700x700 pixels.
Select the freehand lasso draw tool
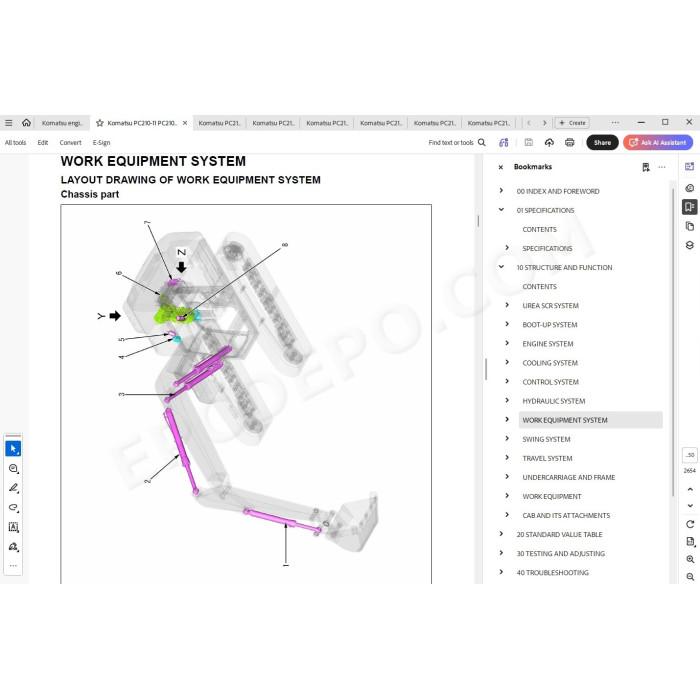[13, 508]
